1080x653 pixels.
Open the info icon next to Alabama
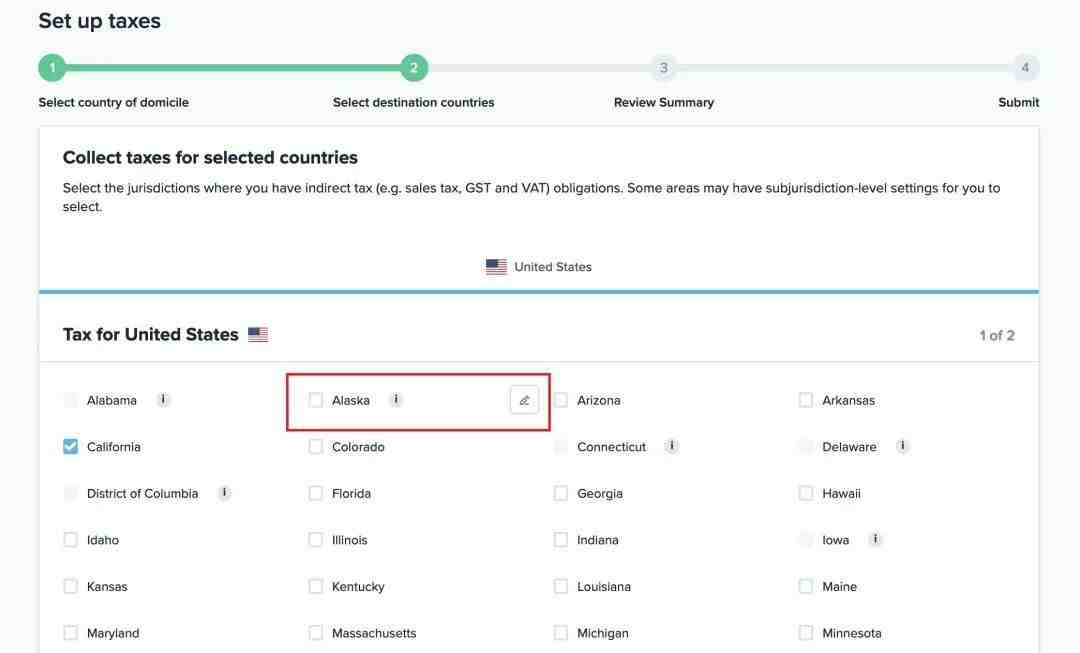163,400
